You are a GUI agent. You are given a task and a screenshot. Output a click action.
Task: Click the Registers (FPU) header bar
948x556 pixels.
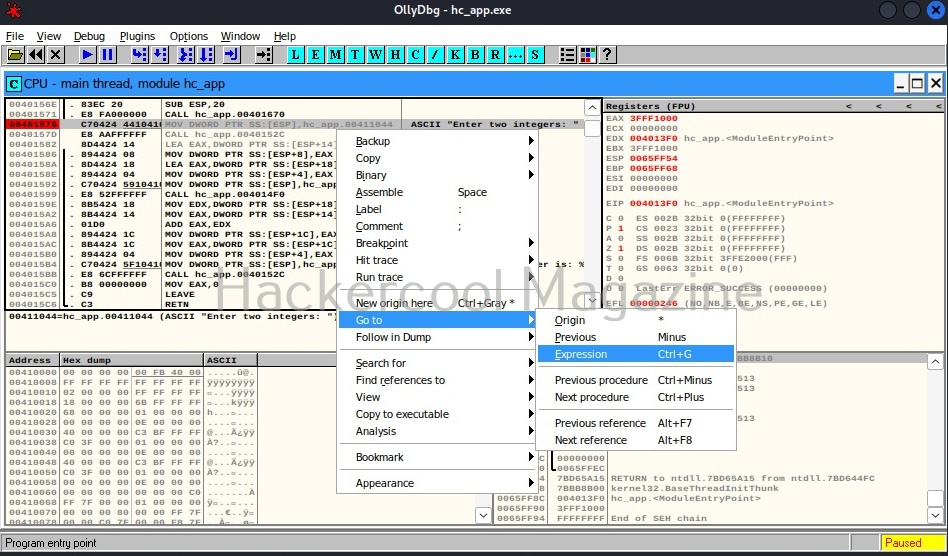tap(773, 106)
